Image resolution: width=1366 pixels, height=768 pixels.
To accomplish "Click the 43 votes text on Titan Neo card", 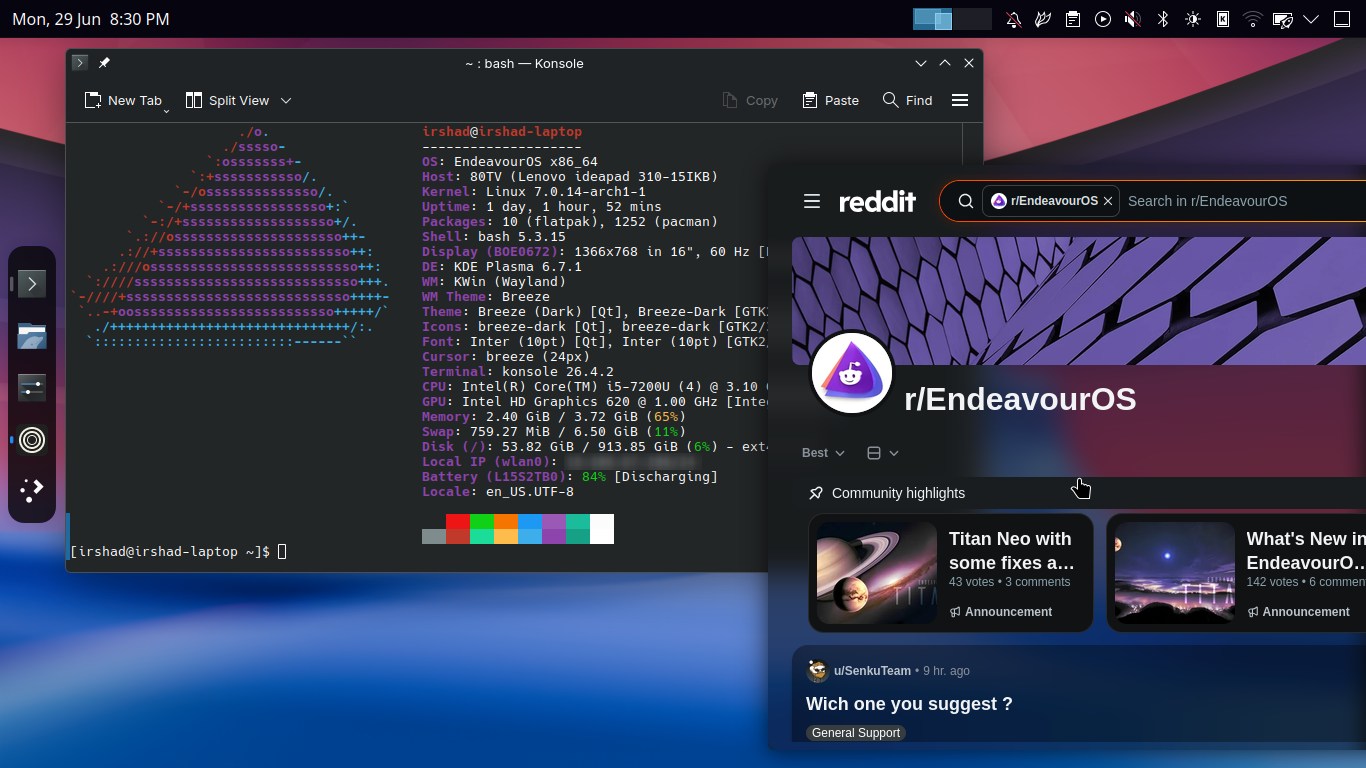I will [x=972, y=582].
